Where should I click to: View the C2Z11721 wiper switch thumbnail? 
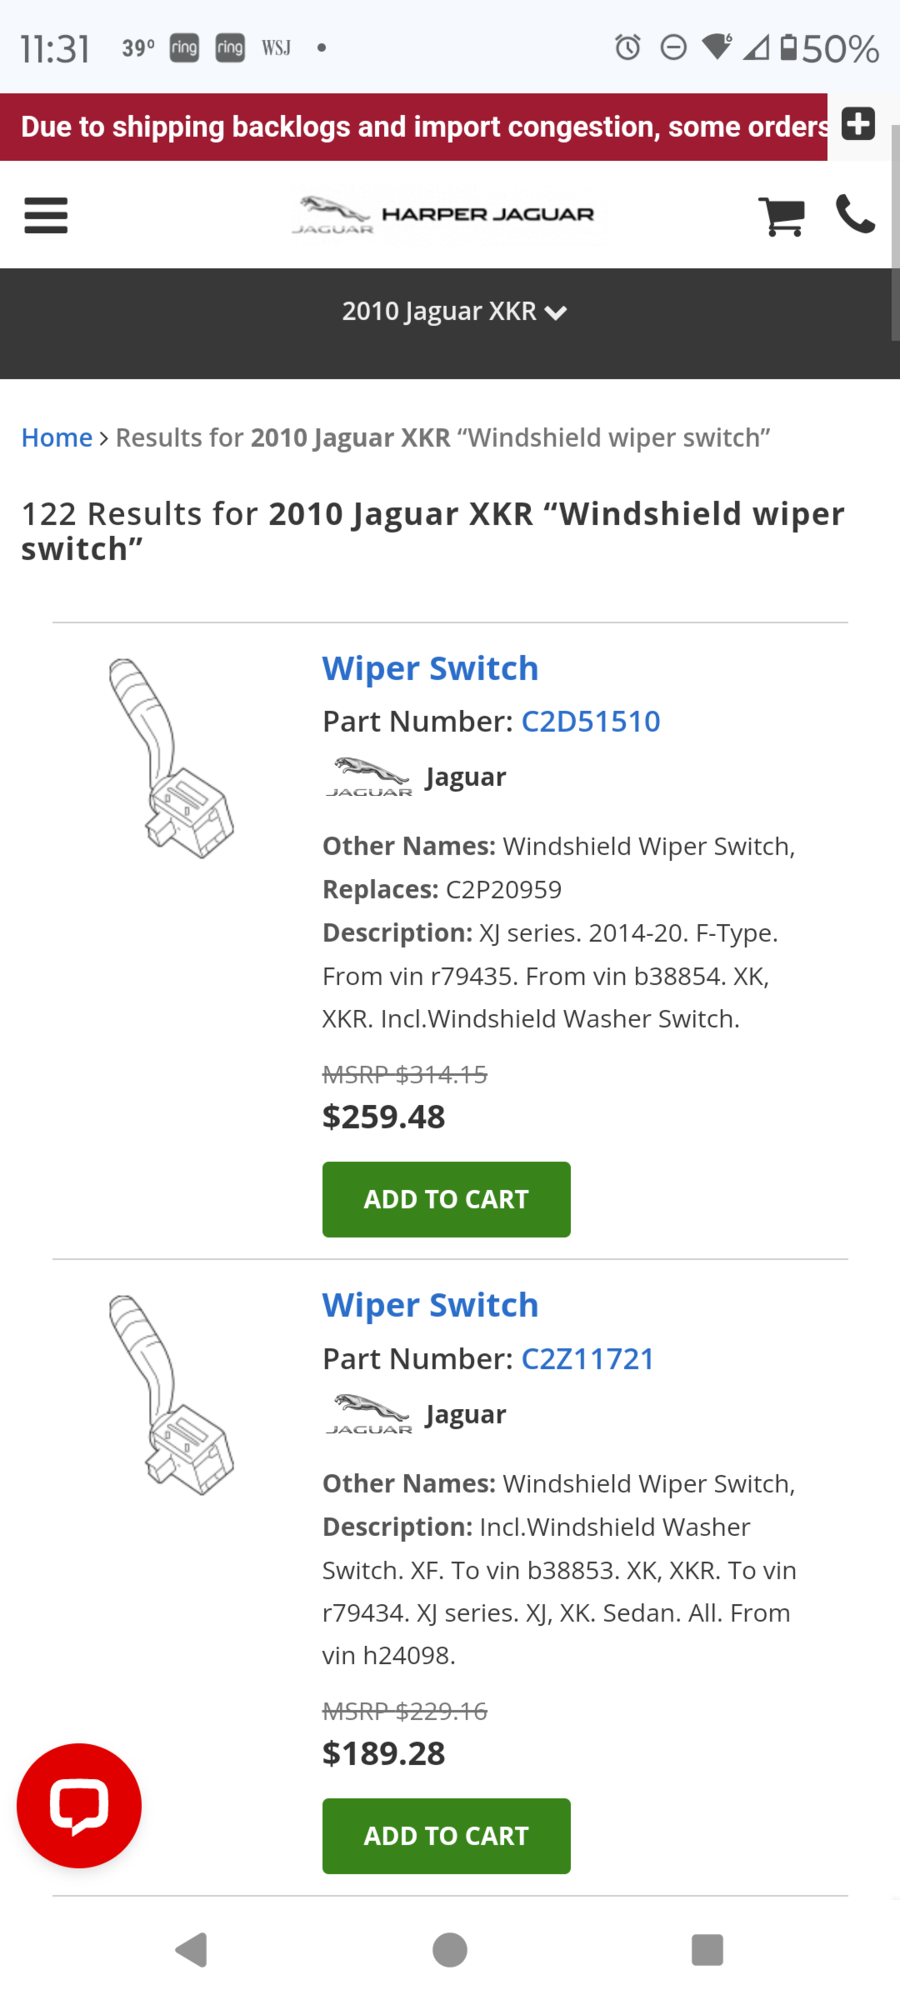[x=171, y=1394]
